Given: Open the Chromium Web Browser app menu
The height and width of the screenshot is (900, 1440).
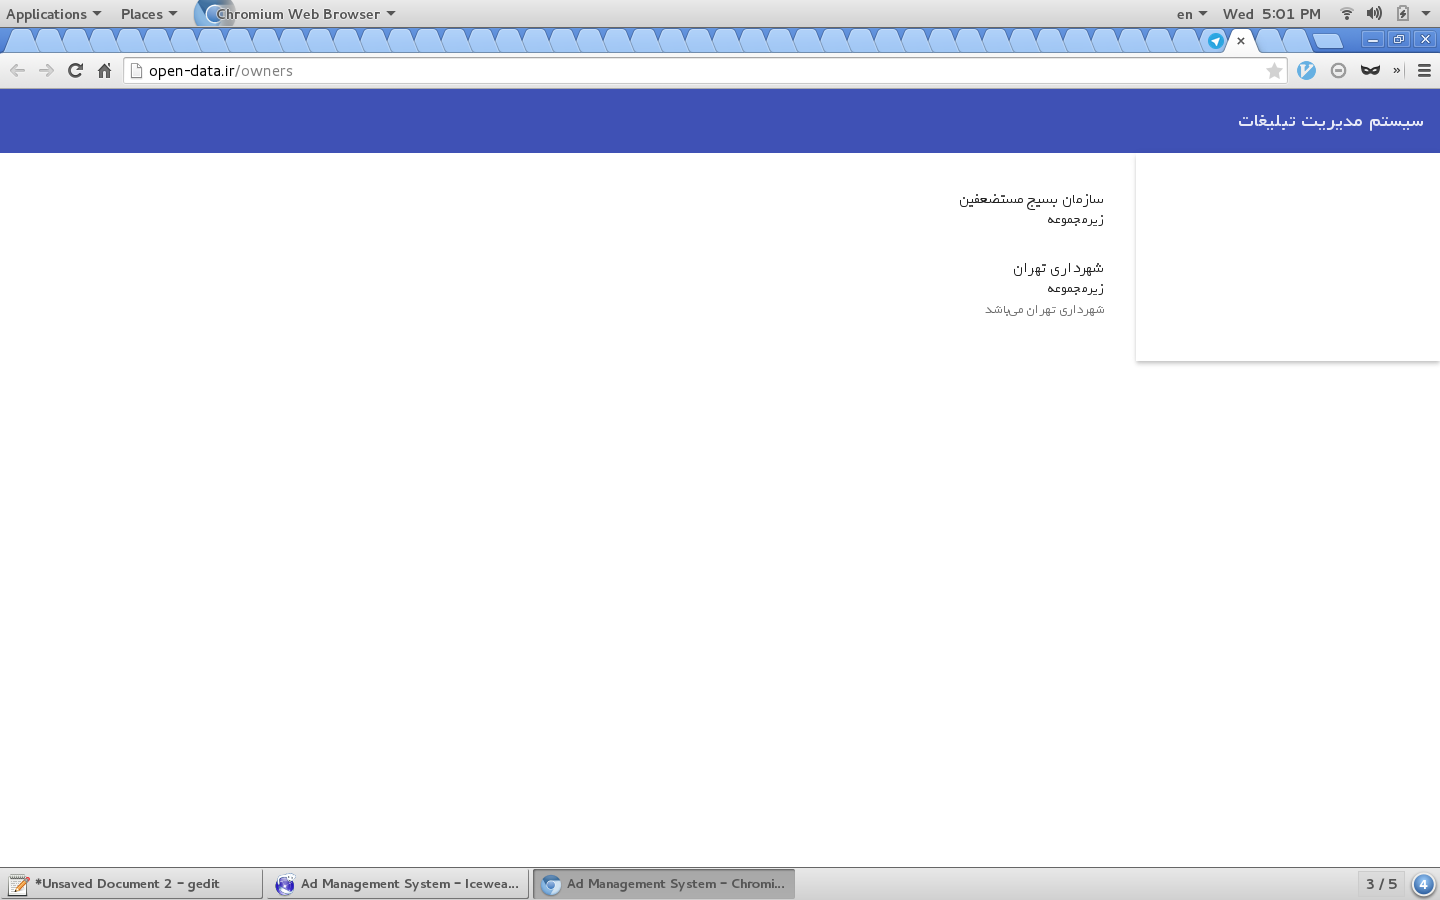Looking at the screenshot, I should [x=296, y=14].
